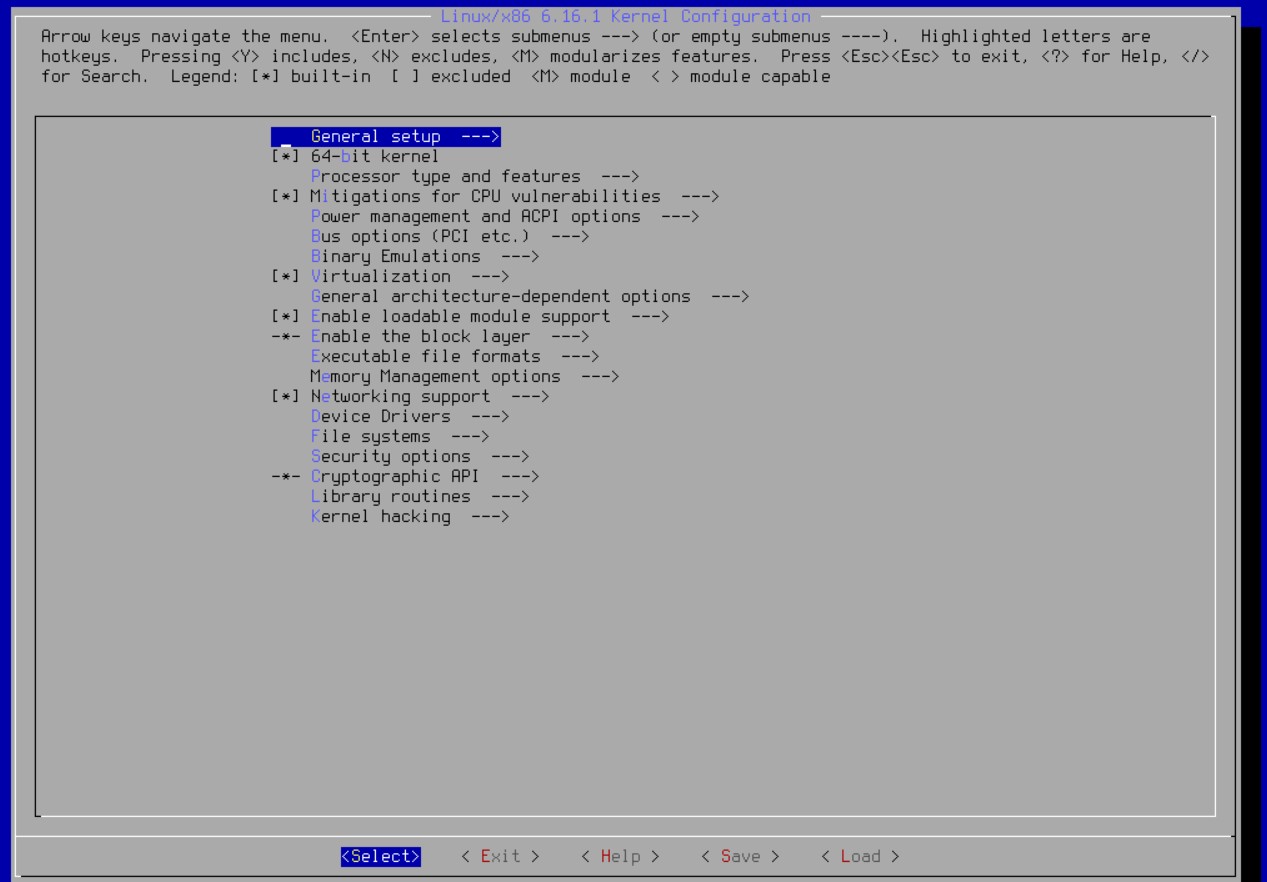Toggle Mitigations for CPU vulnerabilities checkbox
The width and height of the screenshot is (1267, 882).
tap(285, 196)
